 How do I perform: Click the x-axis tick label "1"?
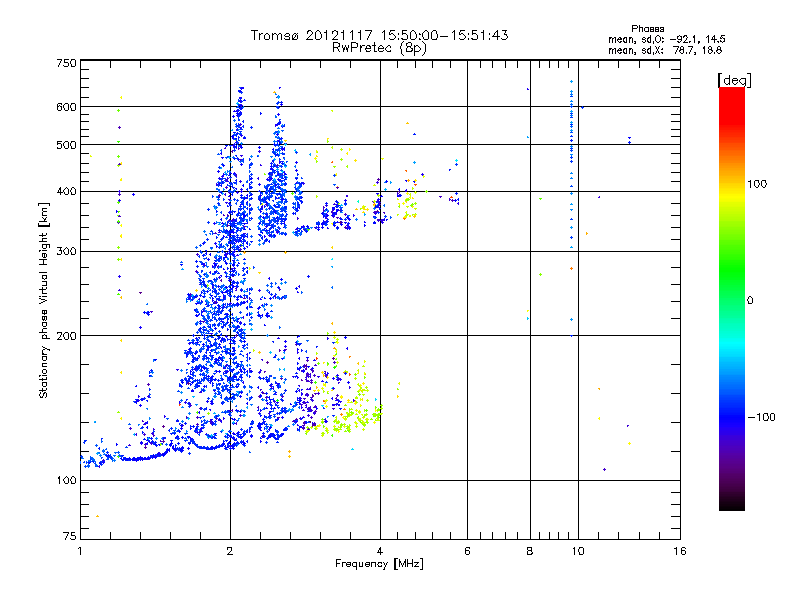point(80,551)
